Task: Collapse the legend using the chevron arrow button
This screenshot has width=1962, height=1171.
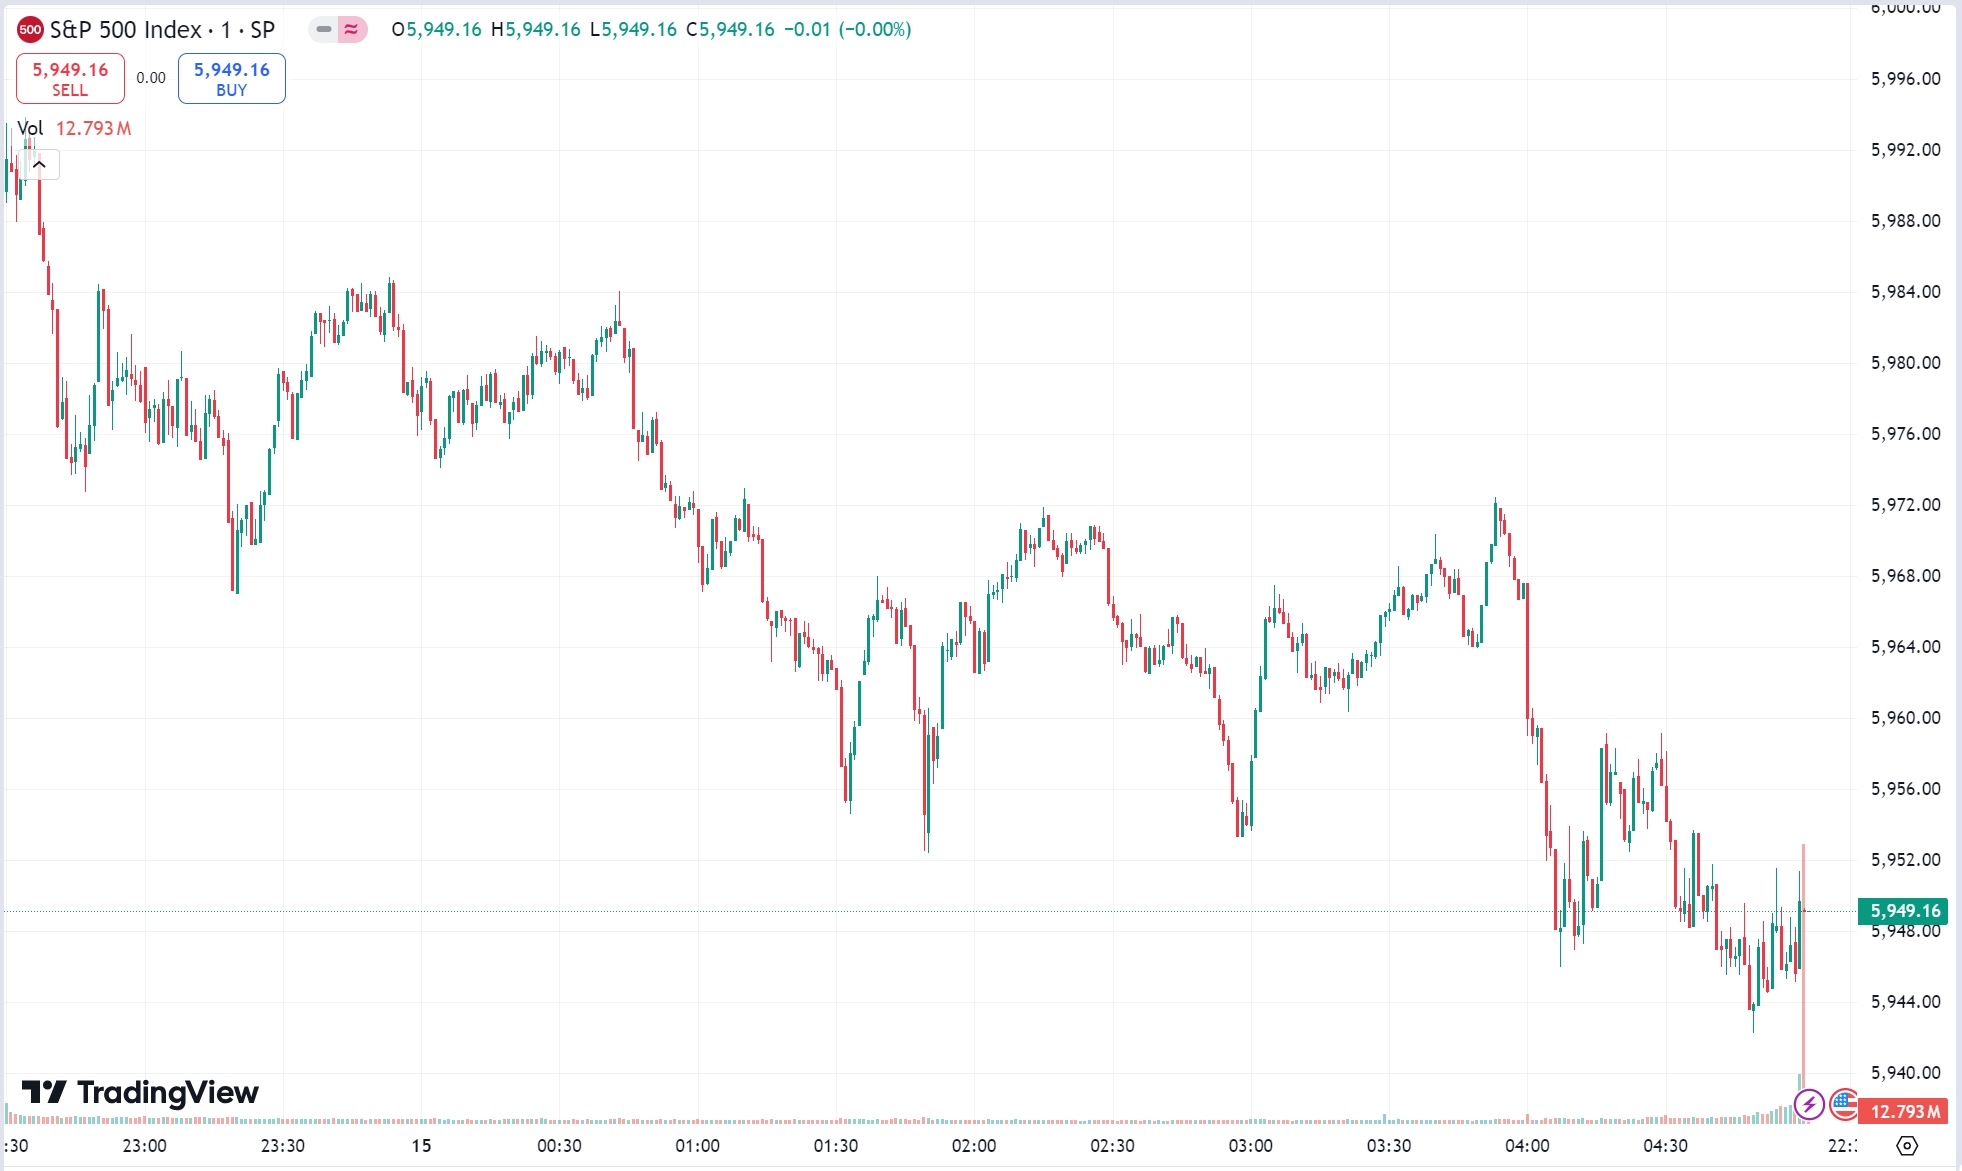Action: [x=38, y=164]
